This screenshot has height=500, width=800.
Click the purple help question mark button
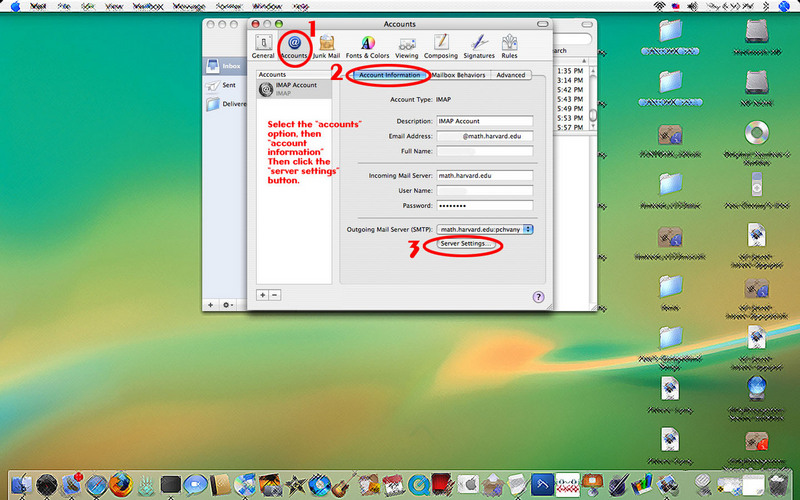tap(538, 296)
